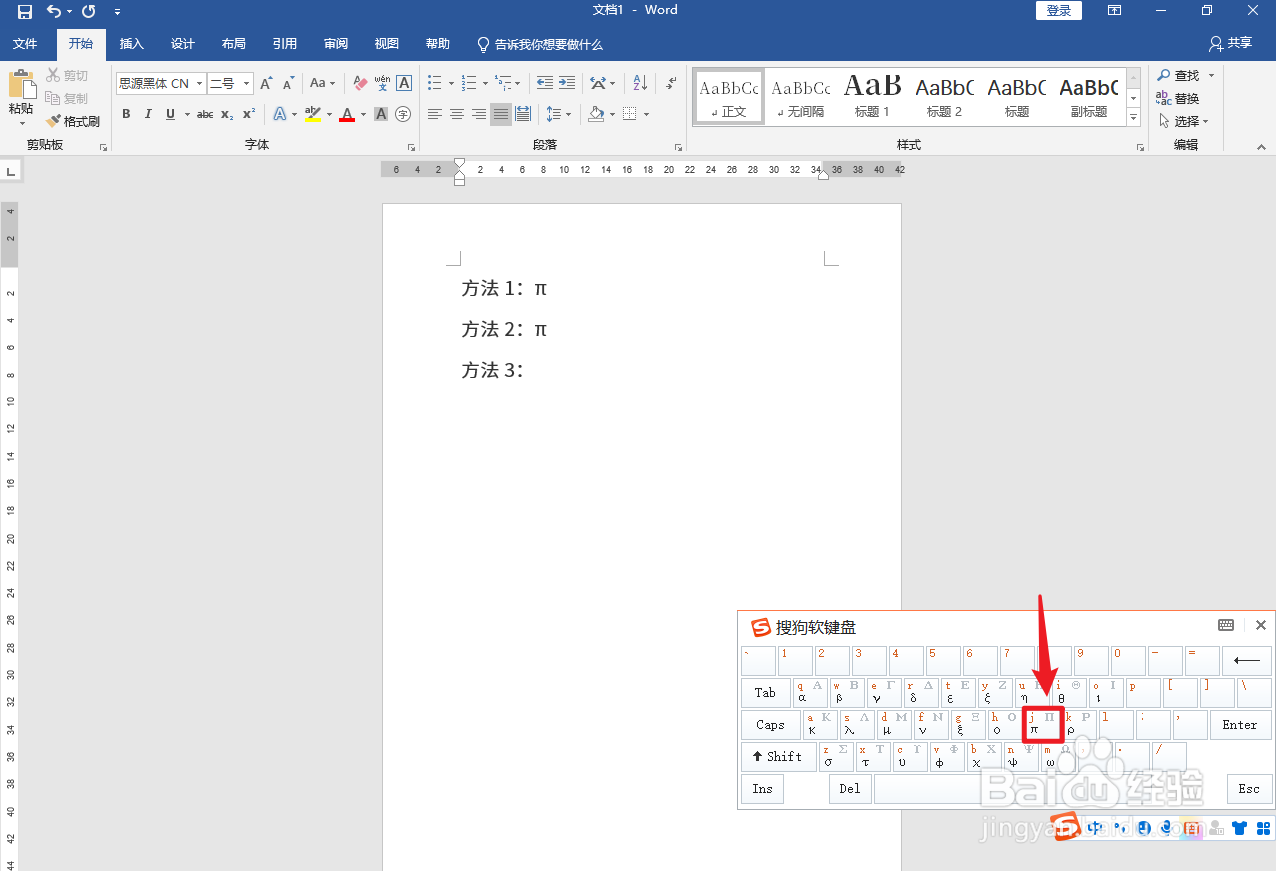Expand the styles gallery with the More arrow
1276x871 pixels.
(x=1133, y=118)
